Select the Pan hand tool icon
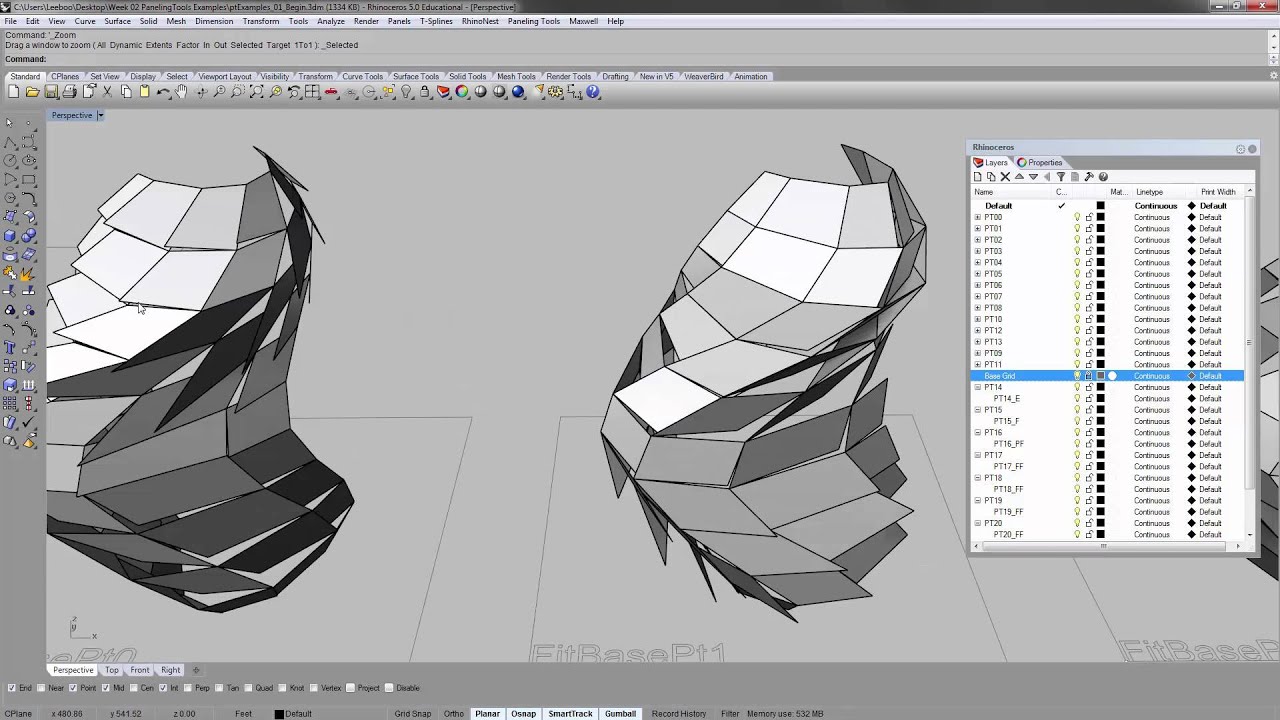The image size is (1280, 720). (182, 92)
